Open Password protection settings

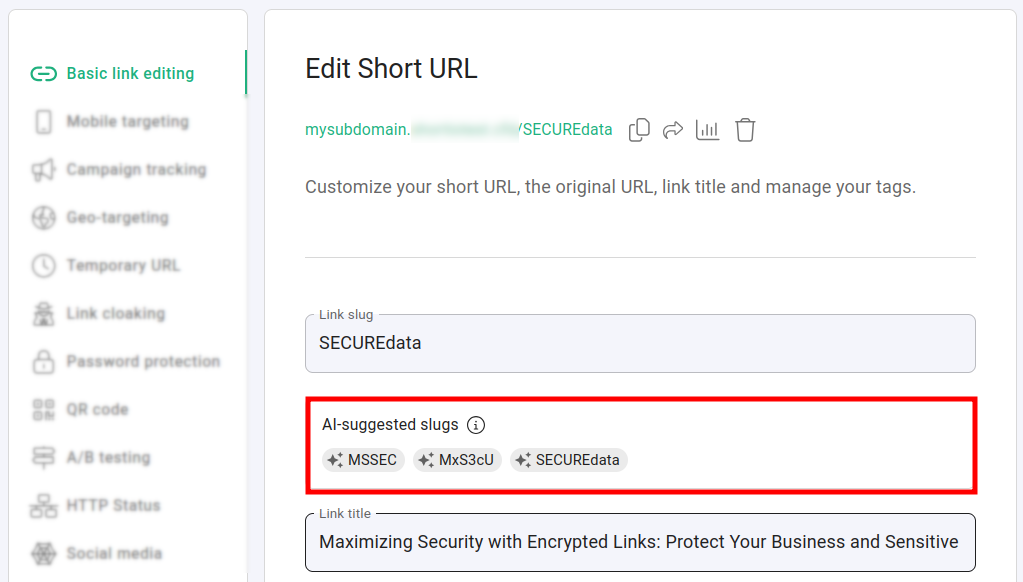pos(143,362)
